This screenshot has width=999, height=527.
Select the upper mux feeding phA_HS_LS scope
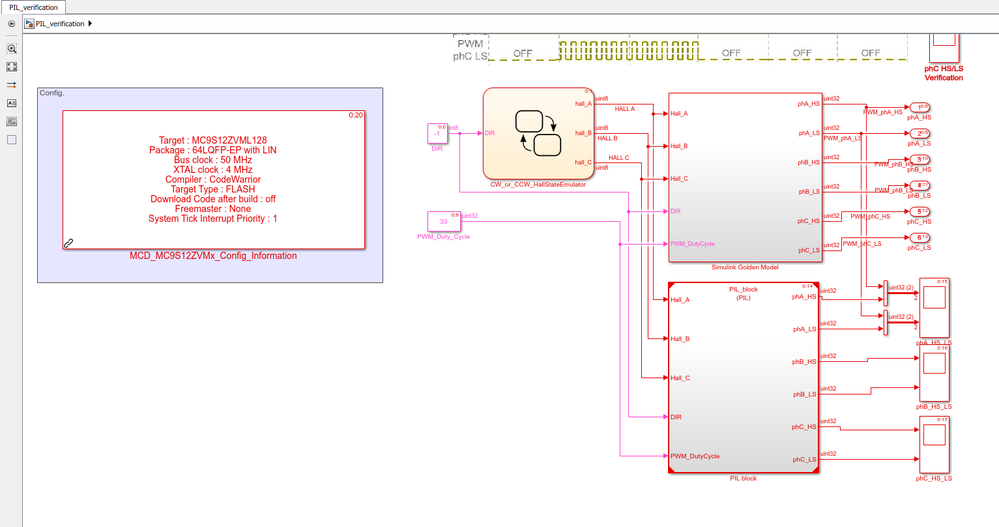pos(886,294)
